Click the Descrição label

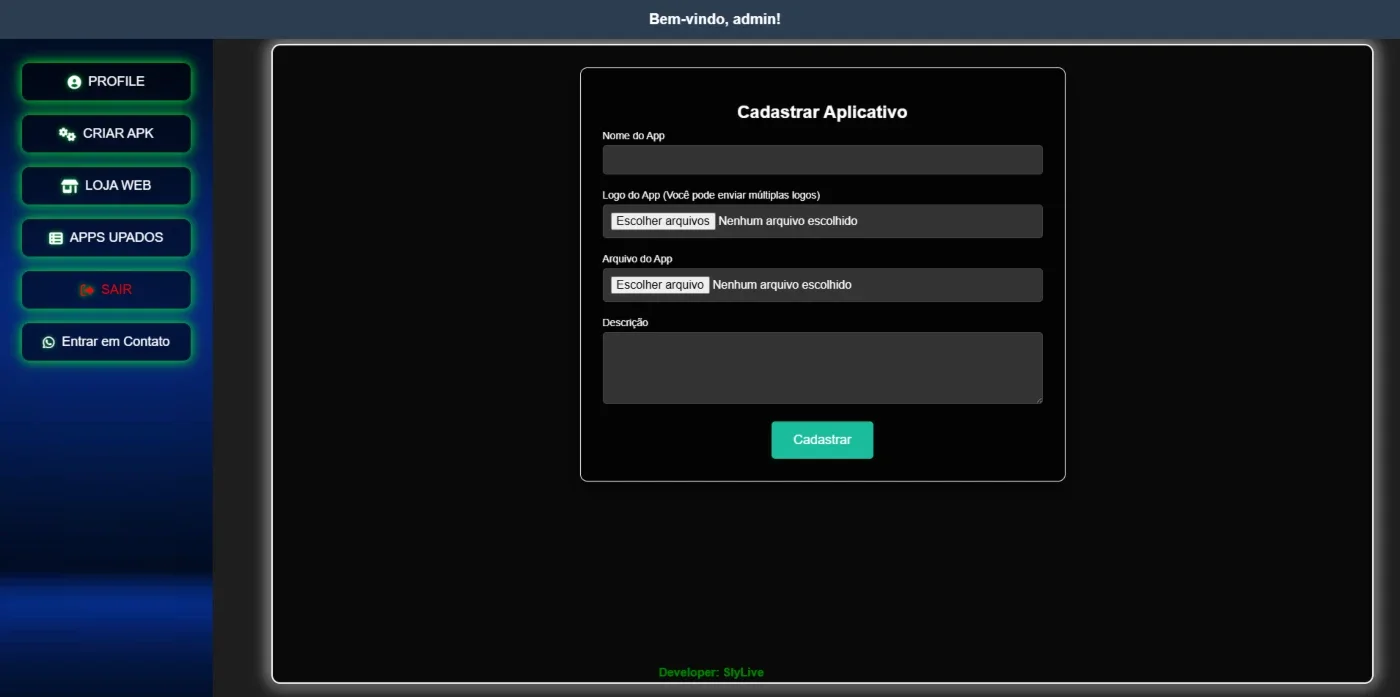tap(625, 323)
